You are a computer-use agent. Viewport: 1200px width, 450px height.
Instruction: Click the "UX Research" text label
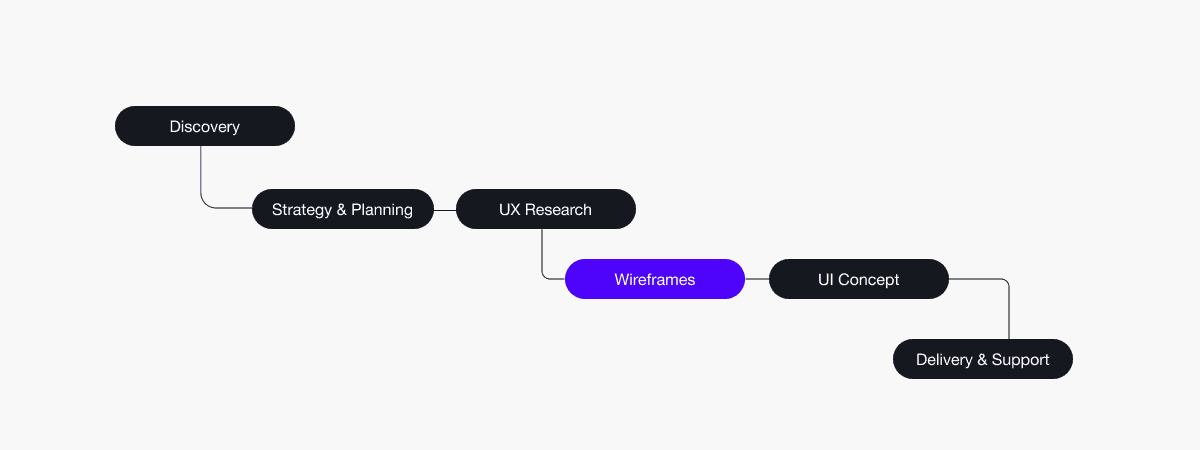pyautogui.click(x=546, y=210)
